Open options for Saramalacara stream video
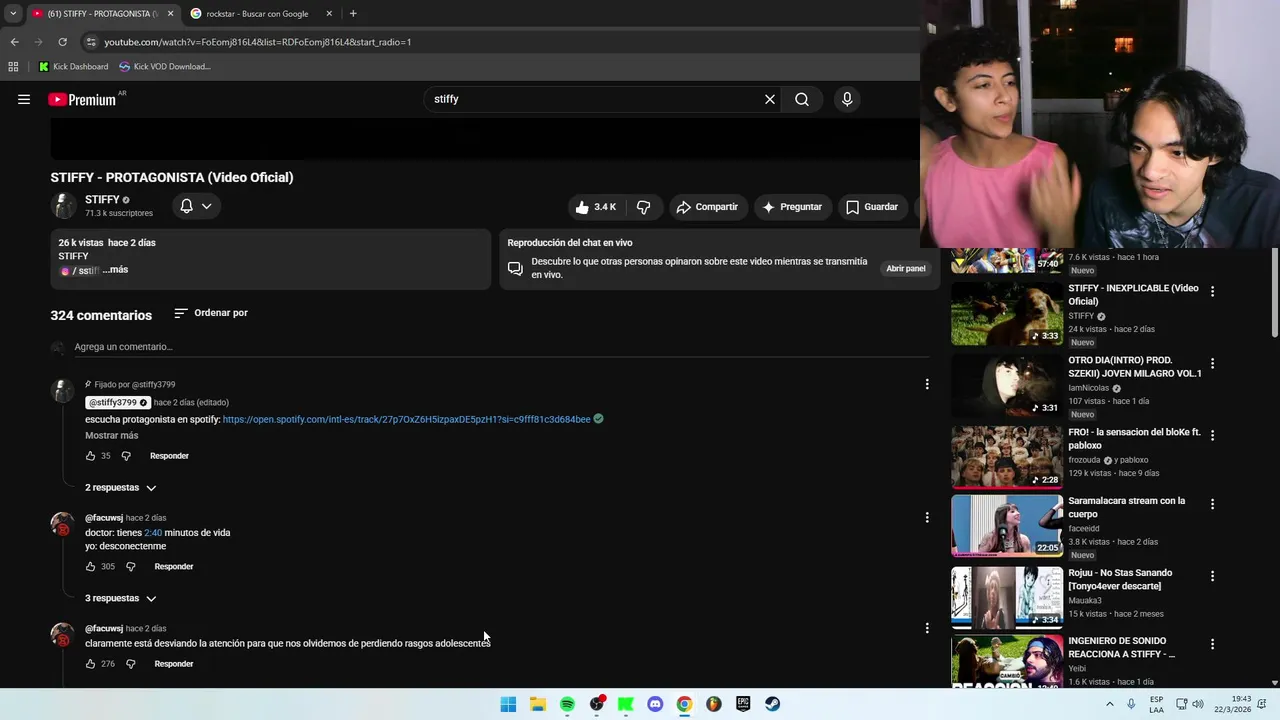This screenshot has height=720, width=1280. 1212,504
